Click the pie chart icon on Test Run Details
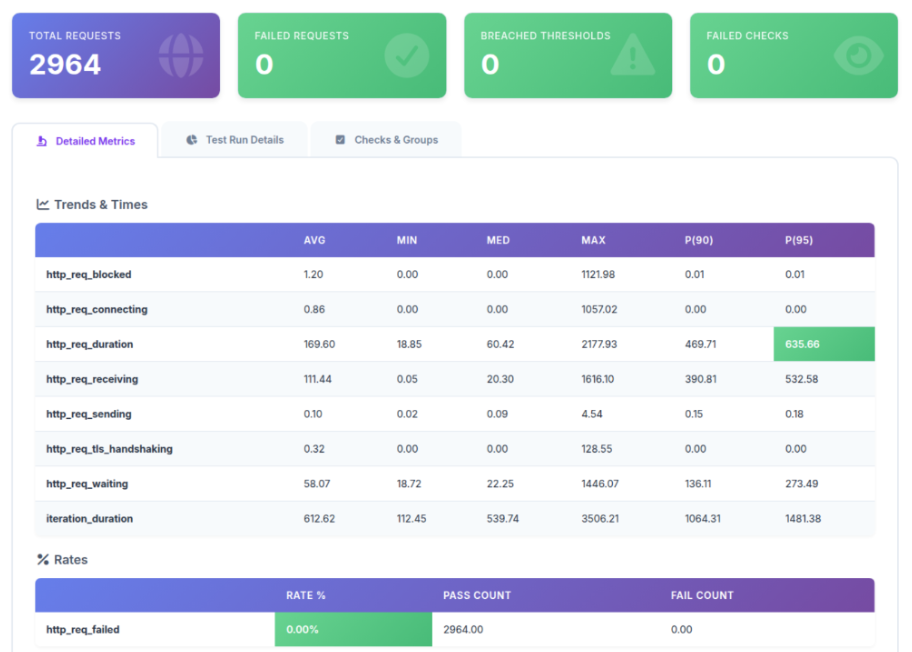The height and width of the screenshot is (652, 912). click(191, 140)
